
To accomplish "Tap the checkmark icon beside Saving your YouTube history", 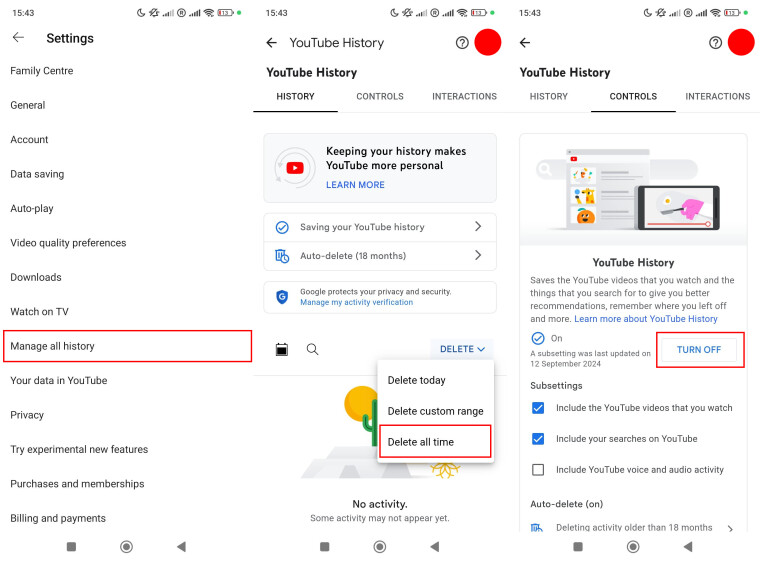I will 282,227.
